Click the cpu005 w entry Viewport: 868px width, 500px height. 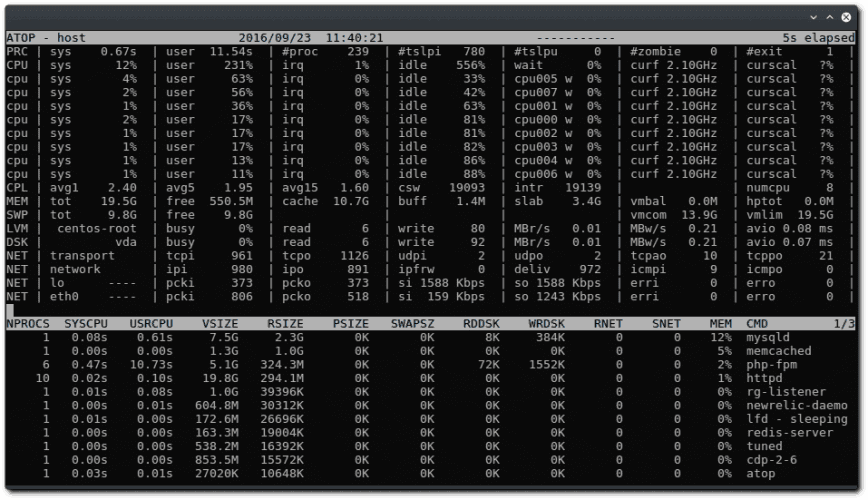542,79
